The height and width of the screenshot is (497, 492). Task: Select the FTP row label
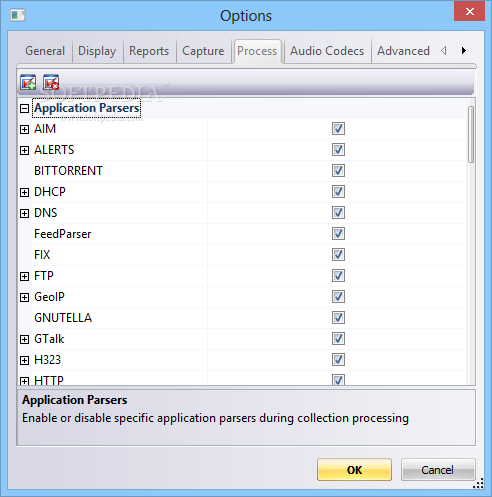click(44, 276)
